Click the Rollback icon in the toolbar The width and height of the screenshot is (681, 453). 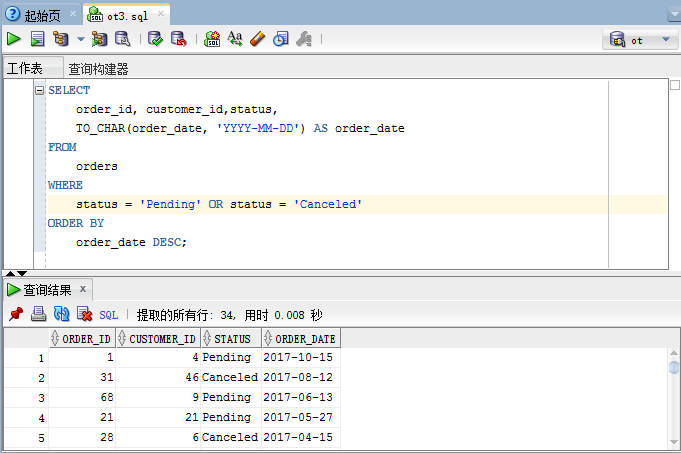pos(178,39)
